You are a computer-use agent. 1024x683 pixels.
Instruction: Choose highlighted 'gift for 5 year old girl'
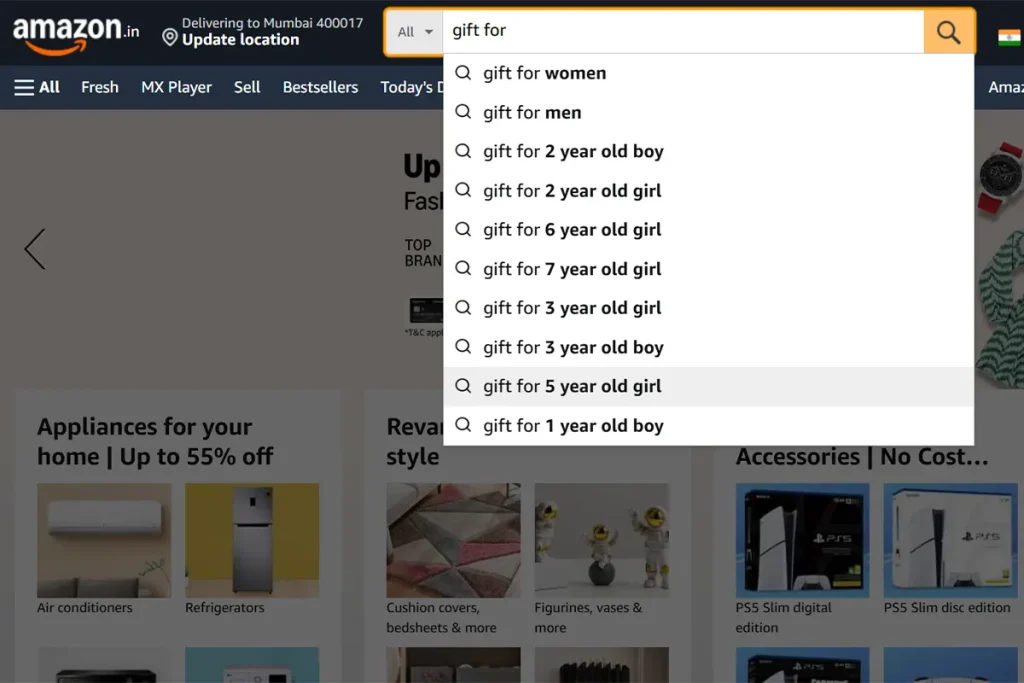[709, 387]
